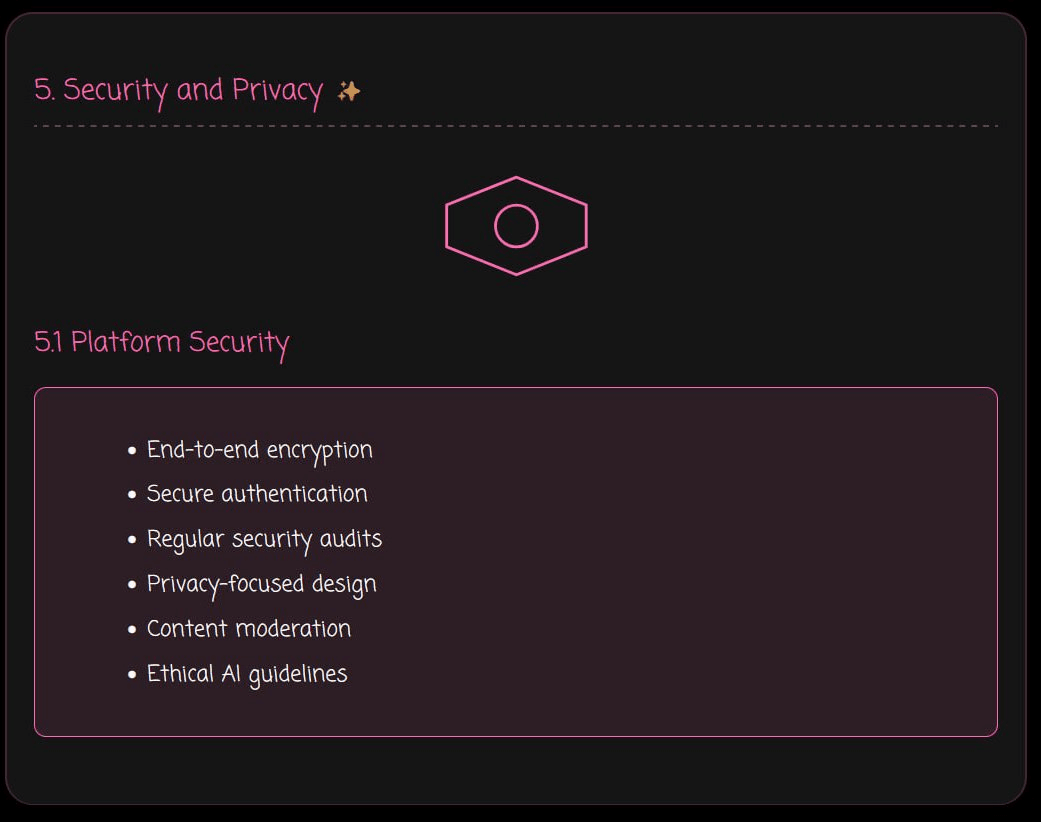Click the "5.1 Platform Security" subheading
Screen dimensions: 1041x822
click(162, 343)
